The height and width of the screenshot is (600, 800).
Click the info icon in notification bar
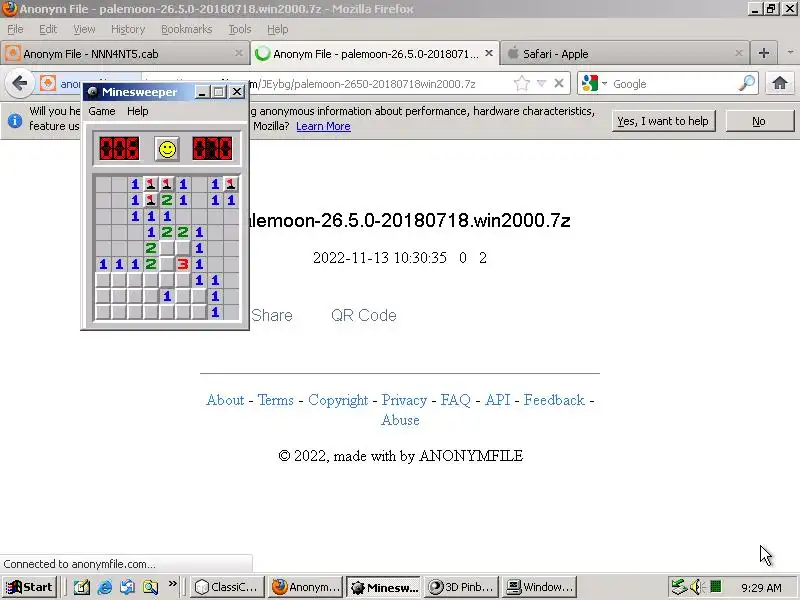(x=15, y=120)
